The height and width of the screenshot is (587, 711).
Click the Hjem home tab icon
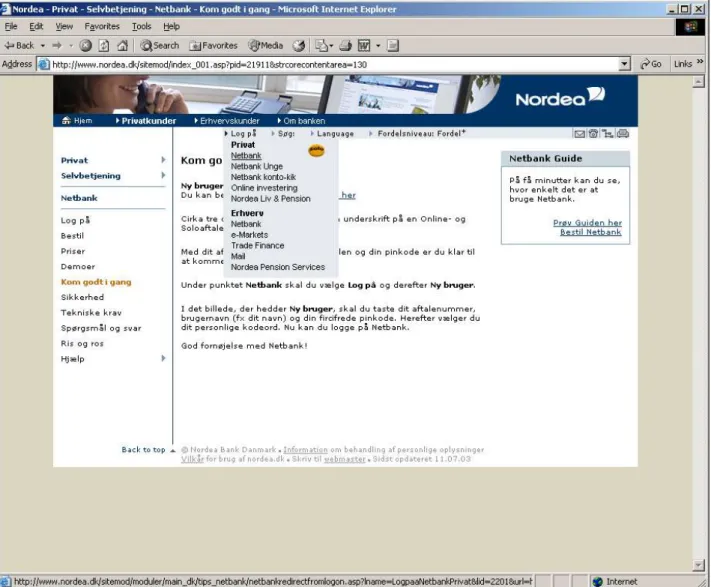pos(66,121)
